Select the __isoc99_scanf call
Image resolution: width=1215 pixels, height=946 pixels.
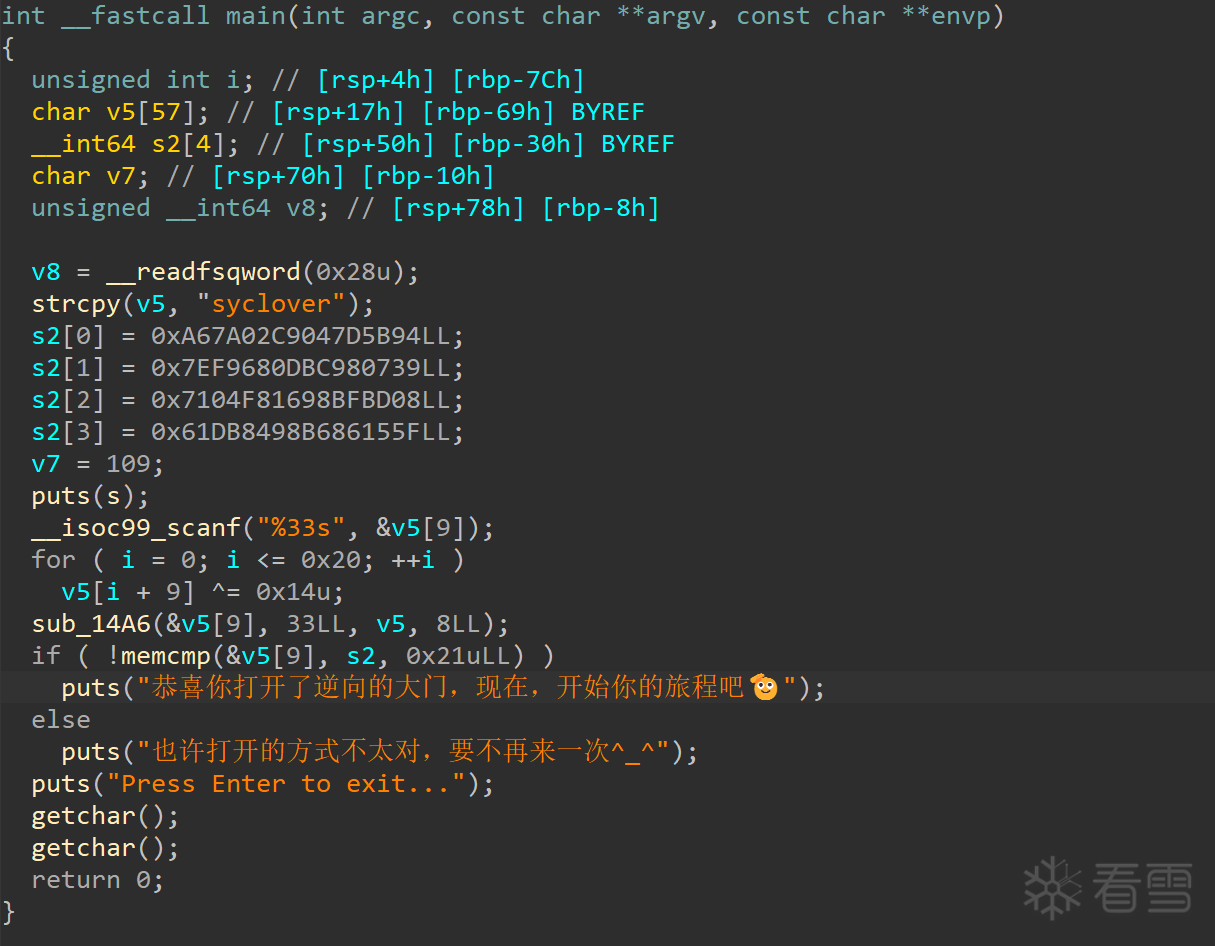click(x=135, y=528)
